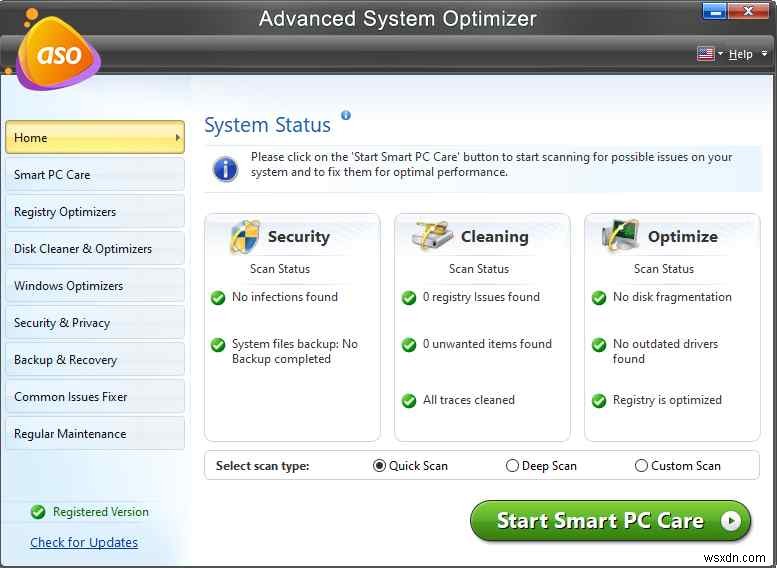Open the language flag dropdown arrow
The width and height of the screenshot is (777, 568).
point(720,53)
